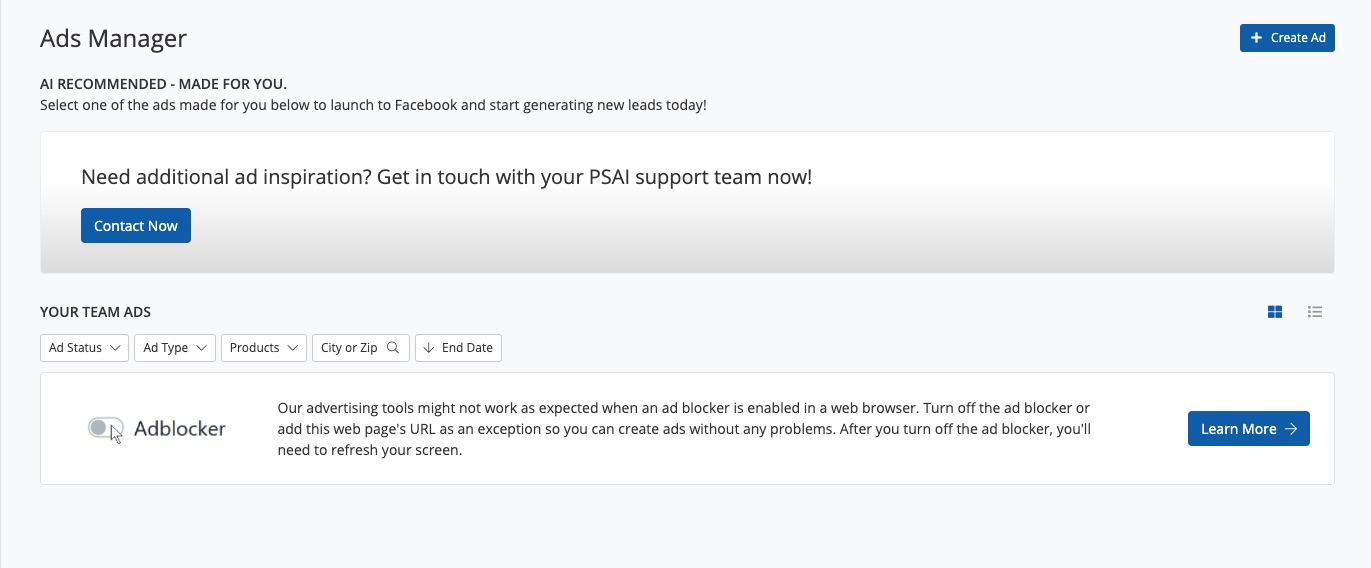Expand the Ad Type filter
Viewport: 1371px width, 568px height.
(x=175, y=348)
